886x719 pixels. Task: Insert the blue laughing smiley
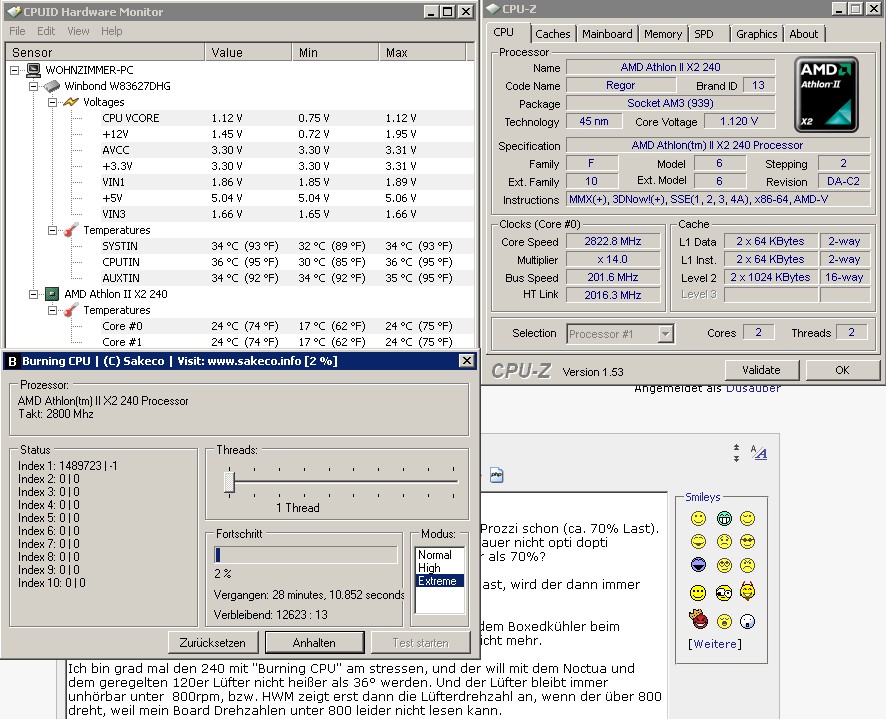pyautogui.click(x=698, y=566)
